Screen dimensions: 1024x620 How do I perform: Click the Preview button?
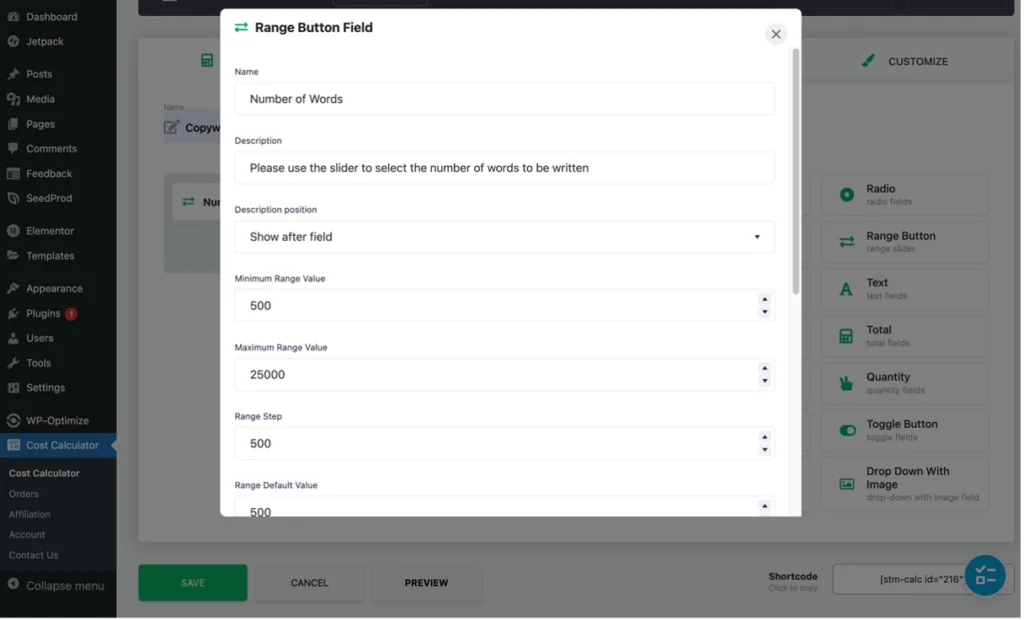426,583
